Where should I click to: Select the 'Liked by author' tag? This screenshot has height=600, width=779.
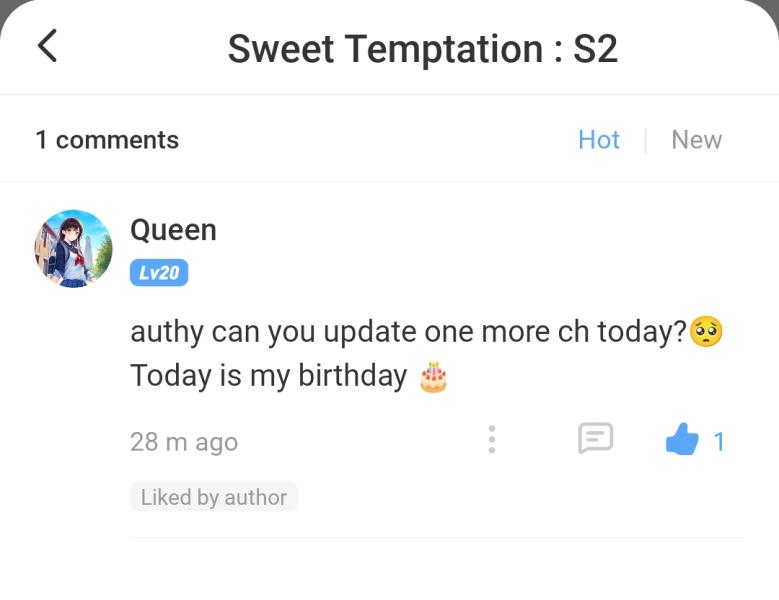pyautogui.click(x=214, y=497)
